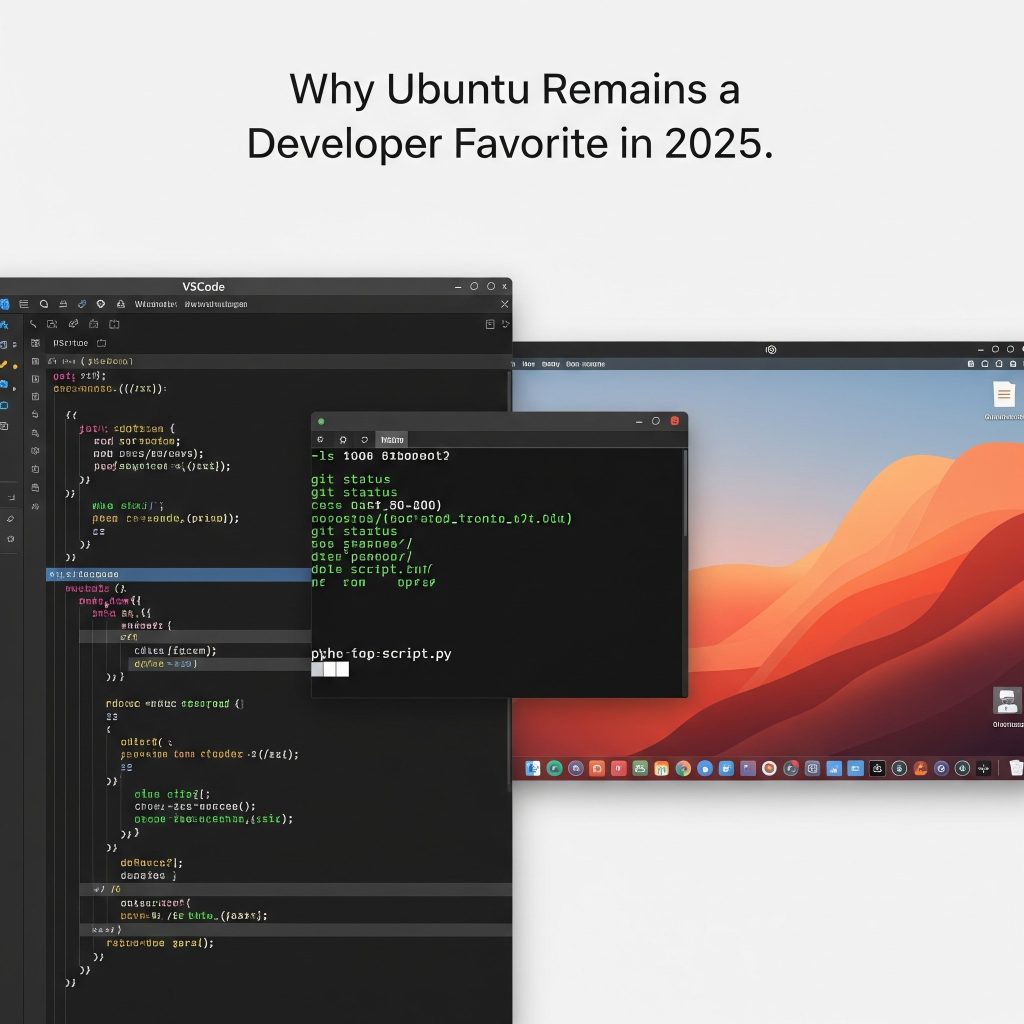Launch the orange Firefox-like icon in the dock
This screenshot has width=1024, height=1024.
pyautogui.click(x=920, y=769)
